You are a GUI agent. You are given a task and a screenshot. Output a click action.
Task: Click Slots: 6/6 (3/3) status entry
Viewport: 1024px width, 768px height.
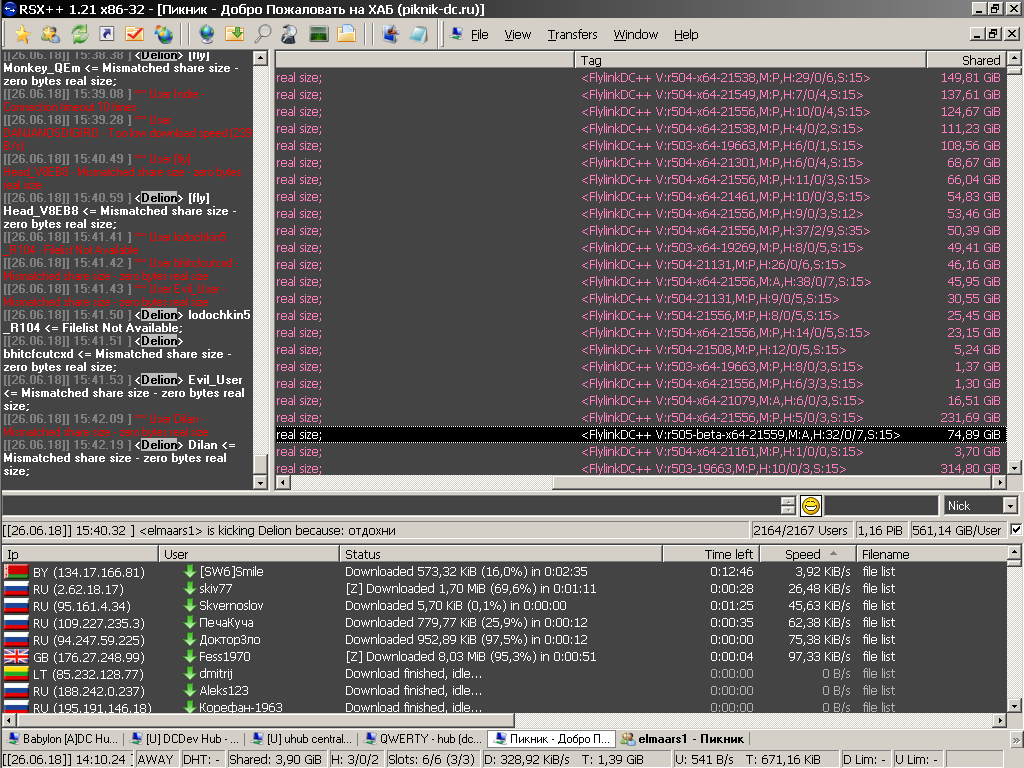(x=432, y=759)
